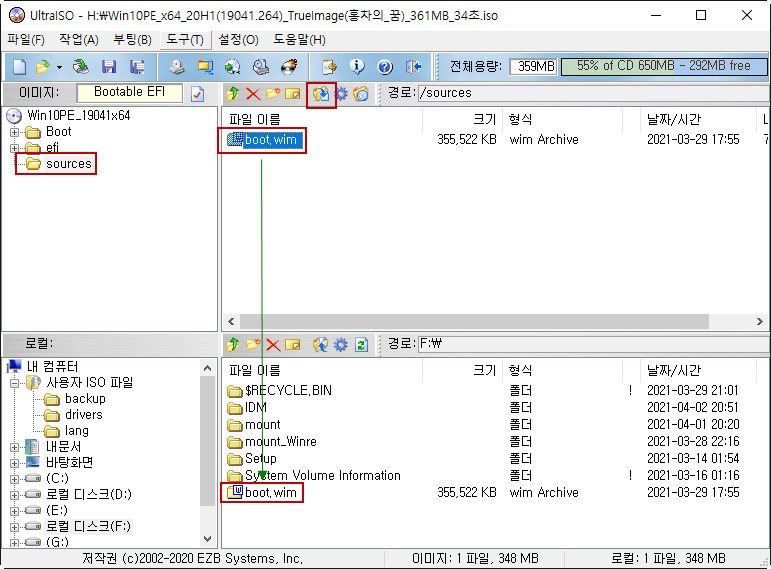Select boot.wim in the image file list
This screenshot has width=771, height=569.
click(x=270, y=140)
